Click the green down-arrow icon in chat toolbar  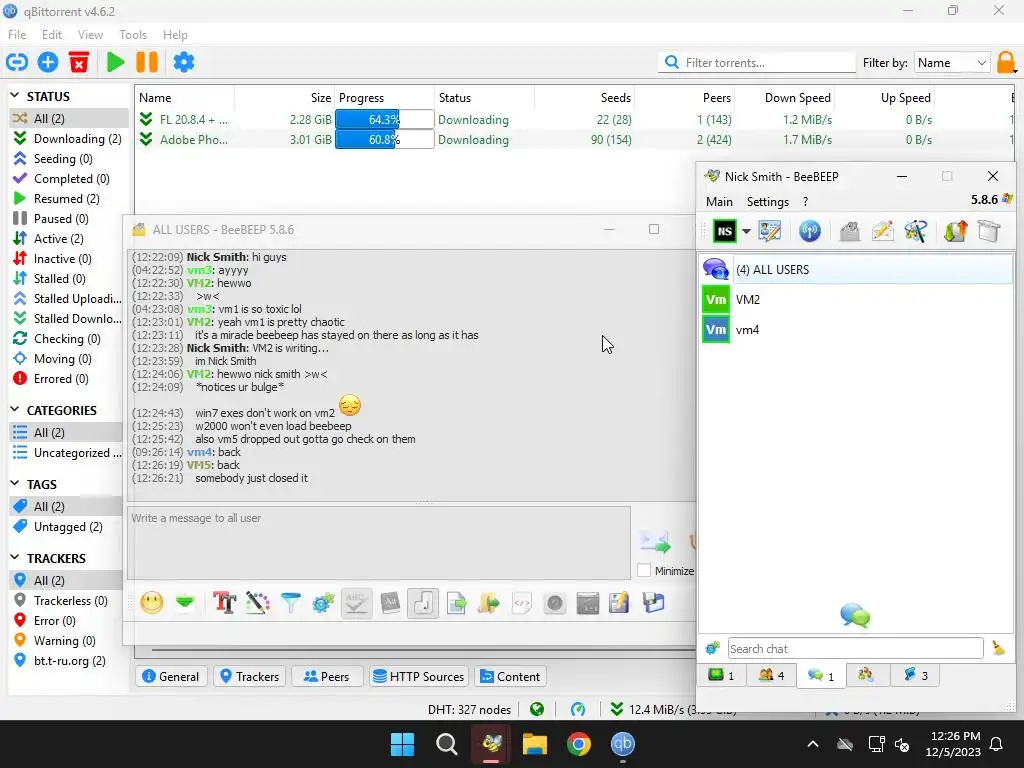coord(185,602)
